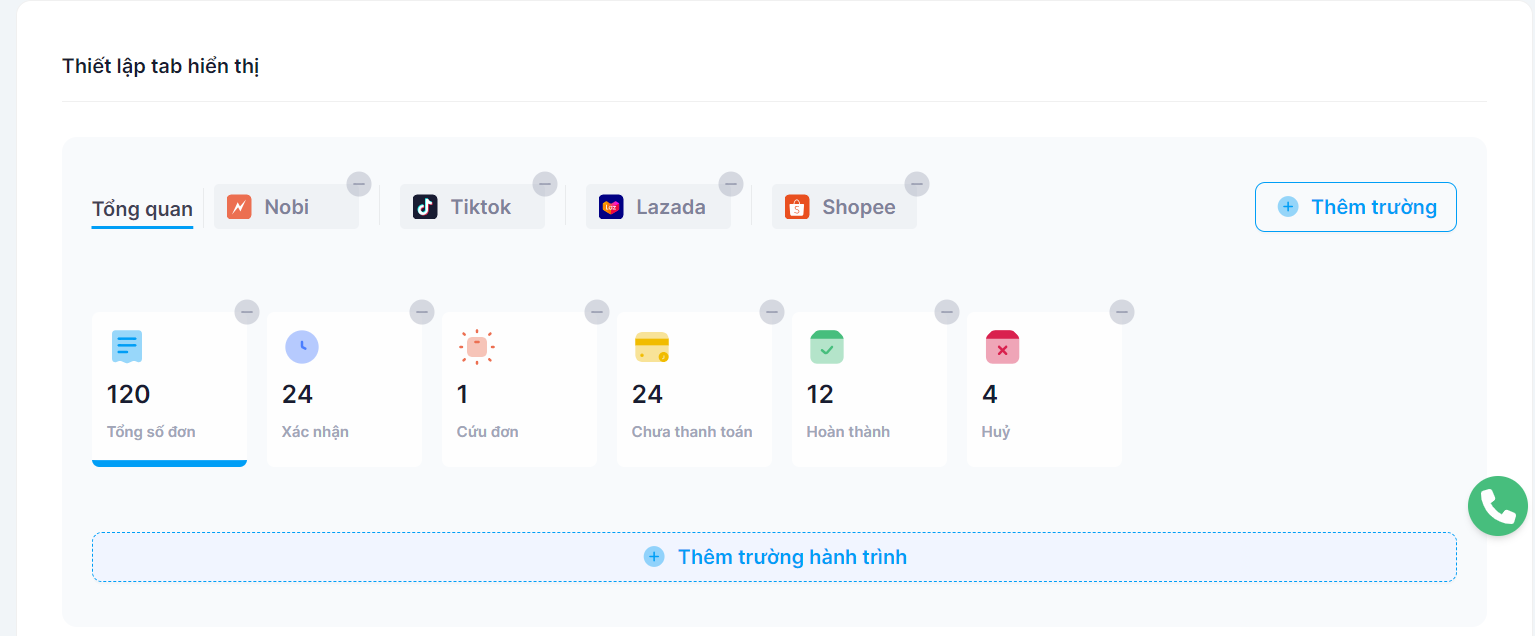Remove the Xác nhận card

click(x=422, y=312)
